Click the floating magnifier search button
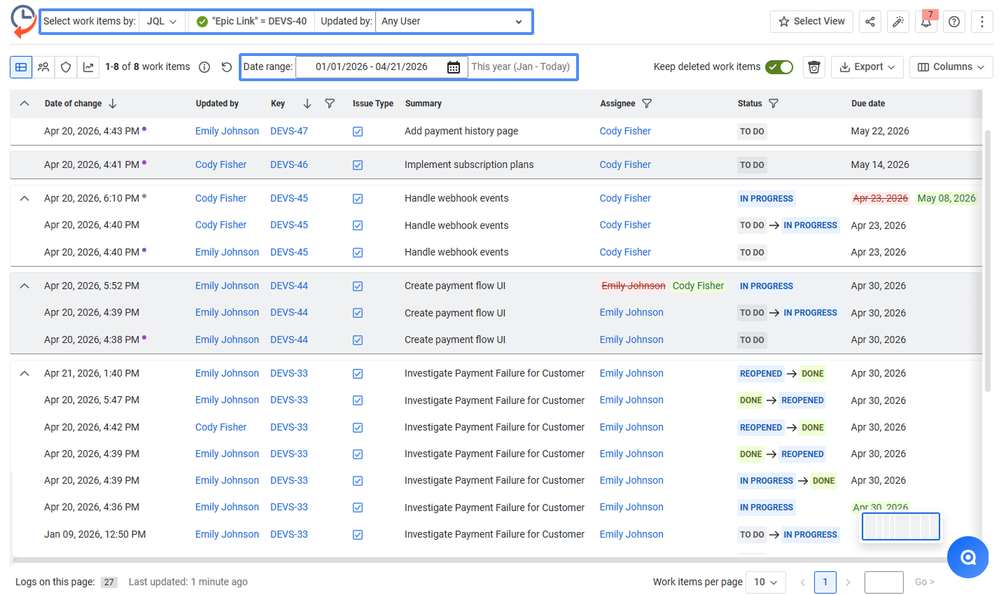 [x=966, y=557]
